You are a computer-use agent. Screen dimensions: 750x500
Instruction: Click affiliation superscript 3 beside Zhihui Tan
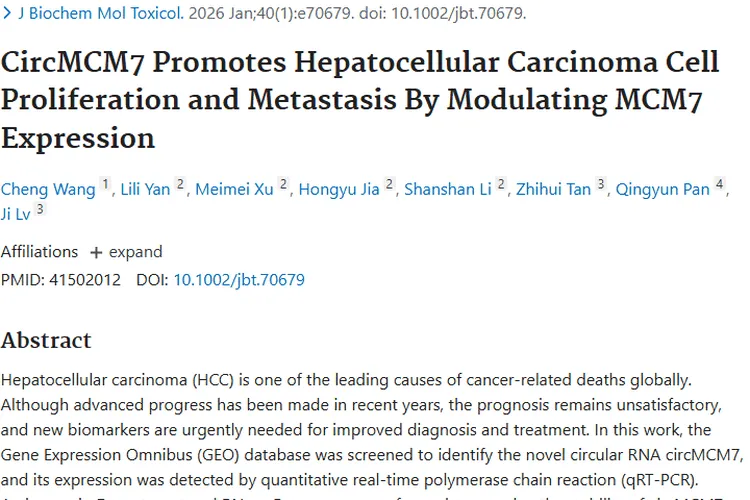[601, 185]
